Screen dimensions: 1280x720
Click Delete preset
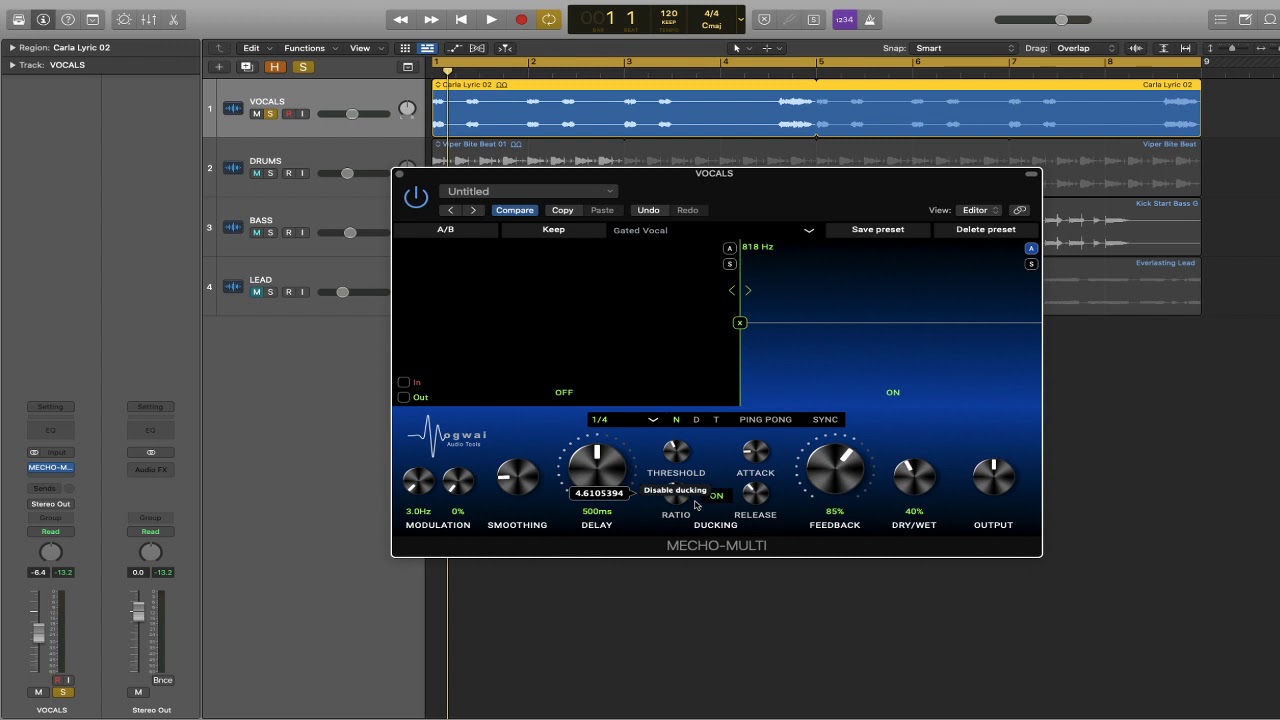(x=986, y=230)
